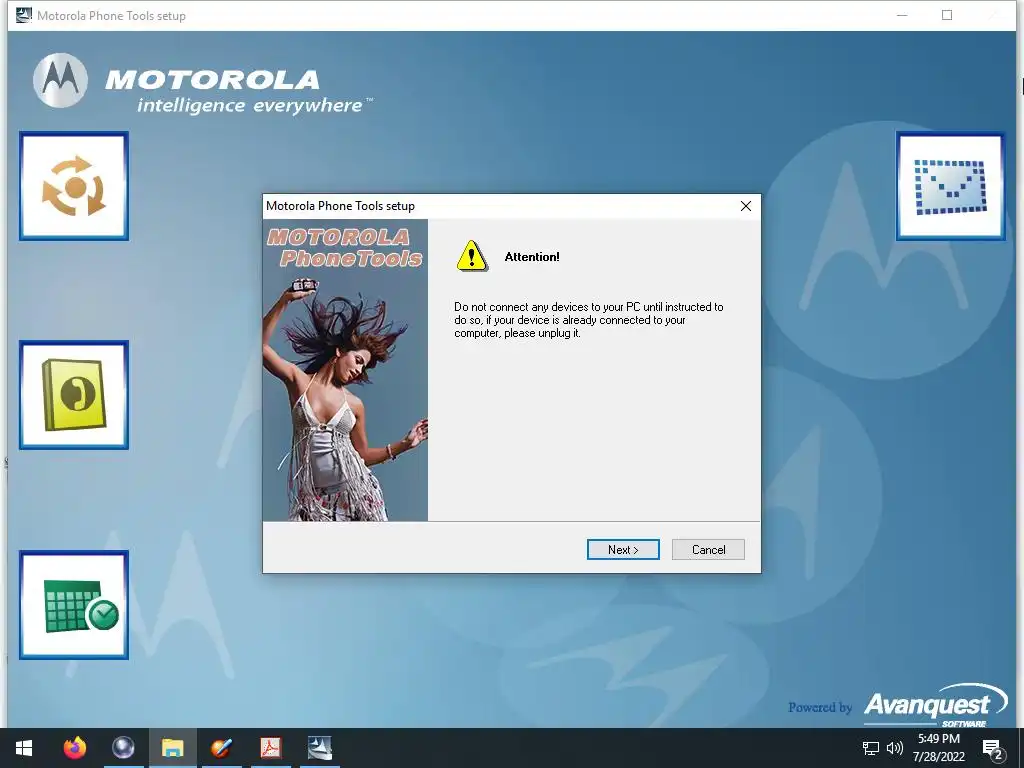Click the setup installer taskbar icon
Image resolution: width=1024 pixels, height=768 pixels.
tap(319, 748)
